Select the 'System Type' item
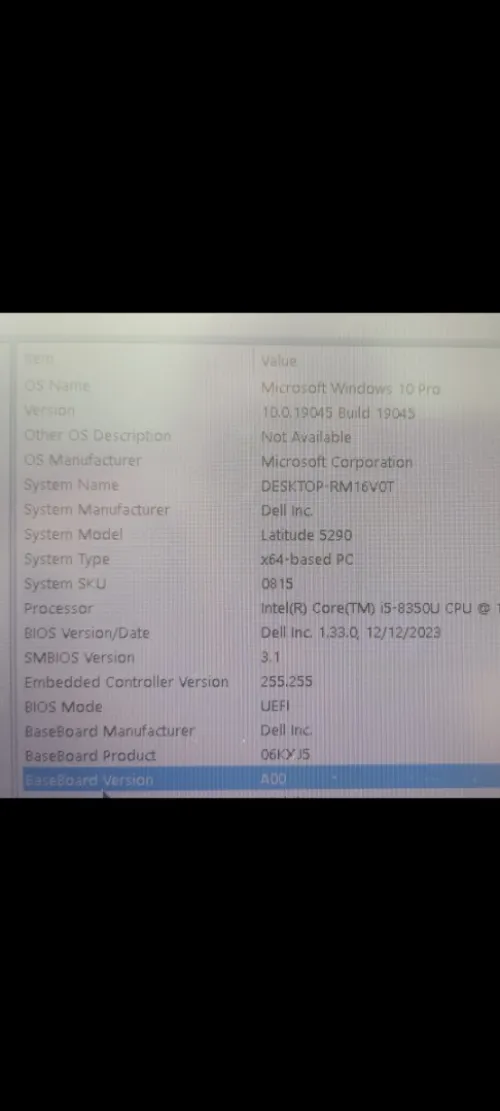Viewport: 500px width, 1111px height. (x=67, y=559)
